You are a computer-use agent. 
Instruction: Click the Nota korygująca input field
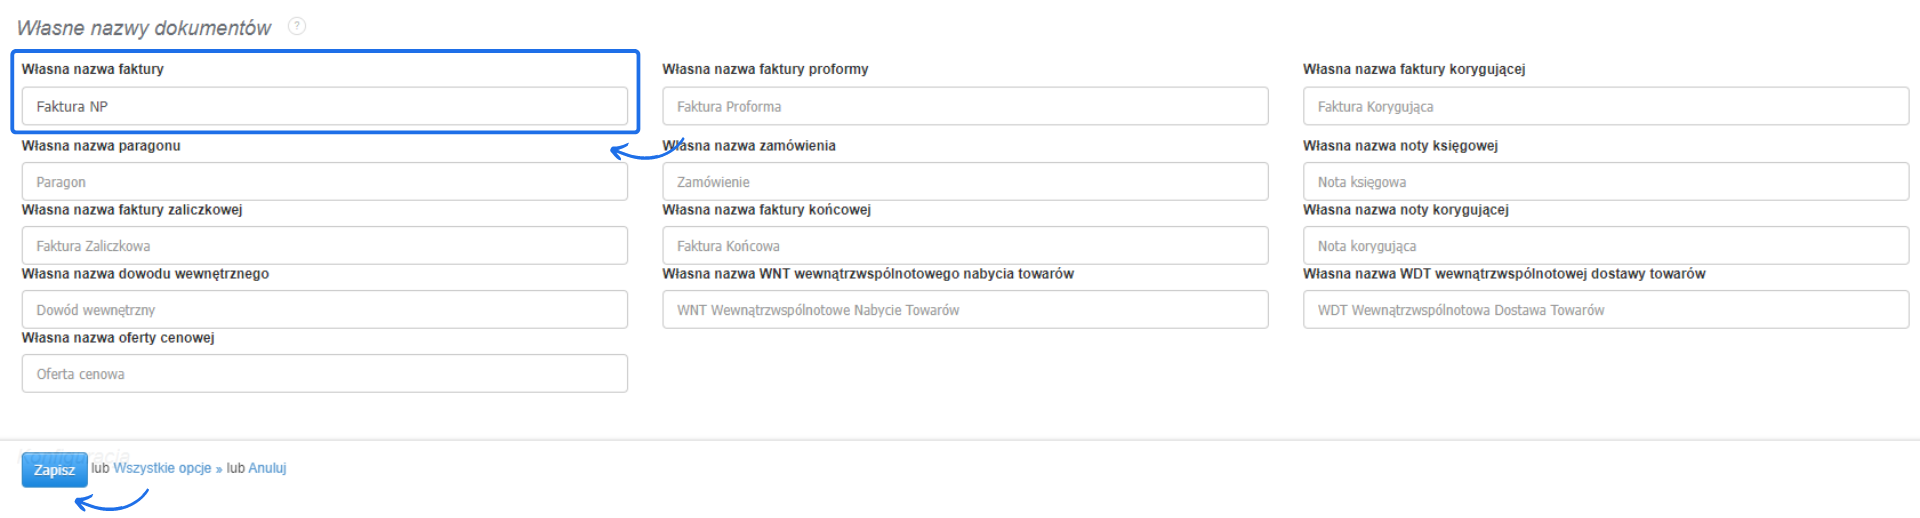click(x=1605, y=246)
